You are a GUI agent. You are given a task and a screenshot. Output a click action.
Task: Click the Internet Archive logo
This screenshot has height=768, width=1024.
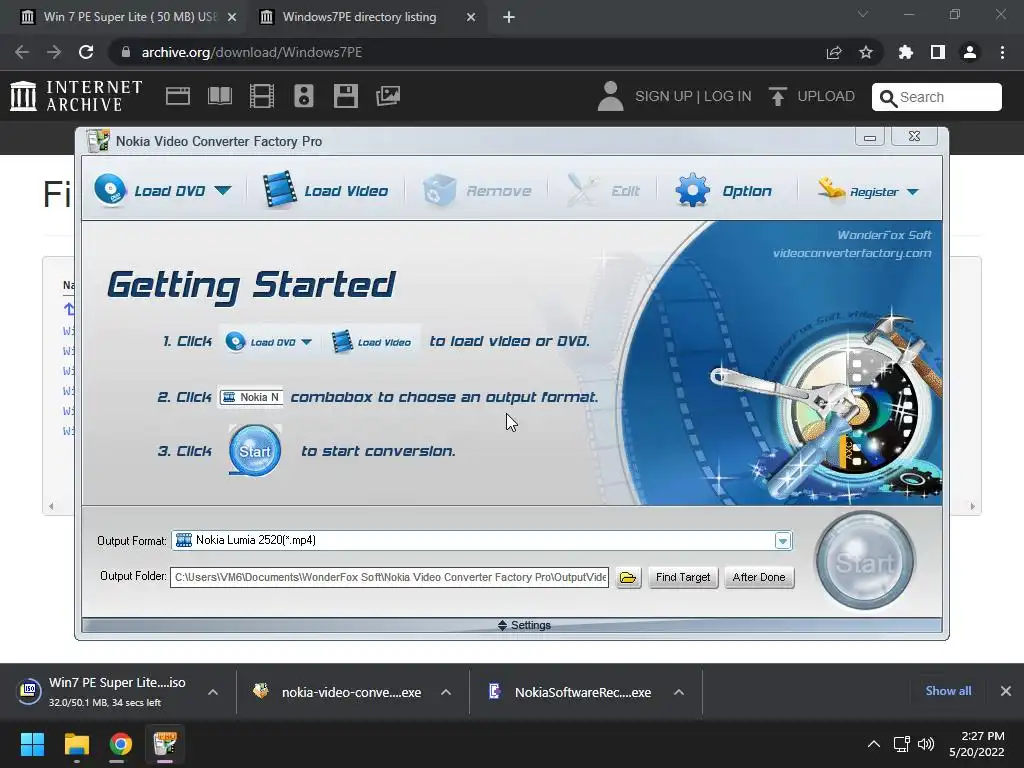click(x=76, y=96)
